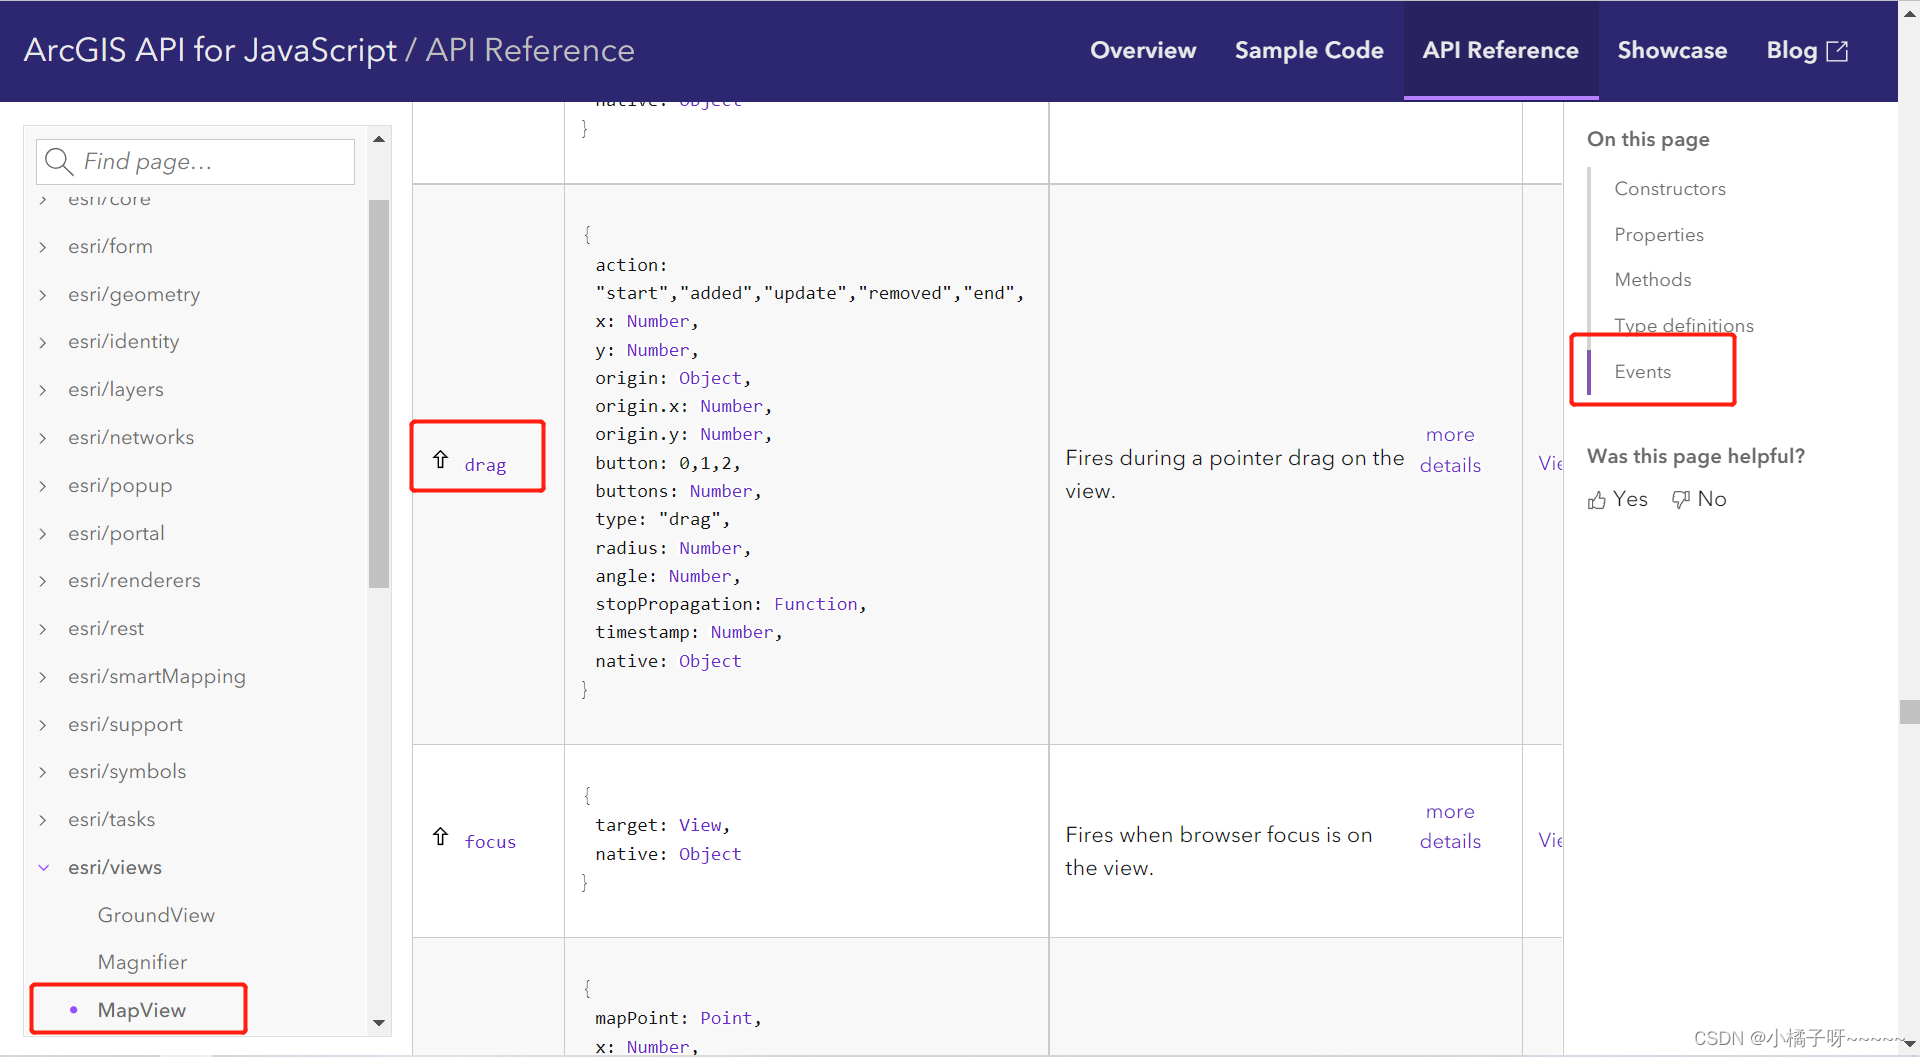Viewport: 1920px width, 1057px height.
Task: Click View type link in focus target
Action: (x=700, y=825)
